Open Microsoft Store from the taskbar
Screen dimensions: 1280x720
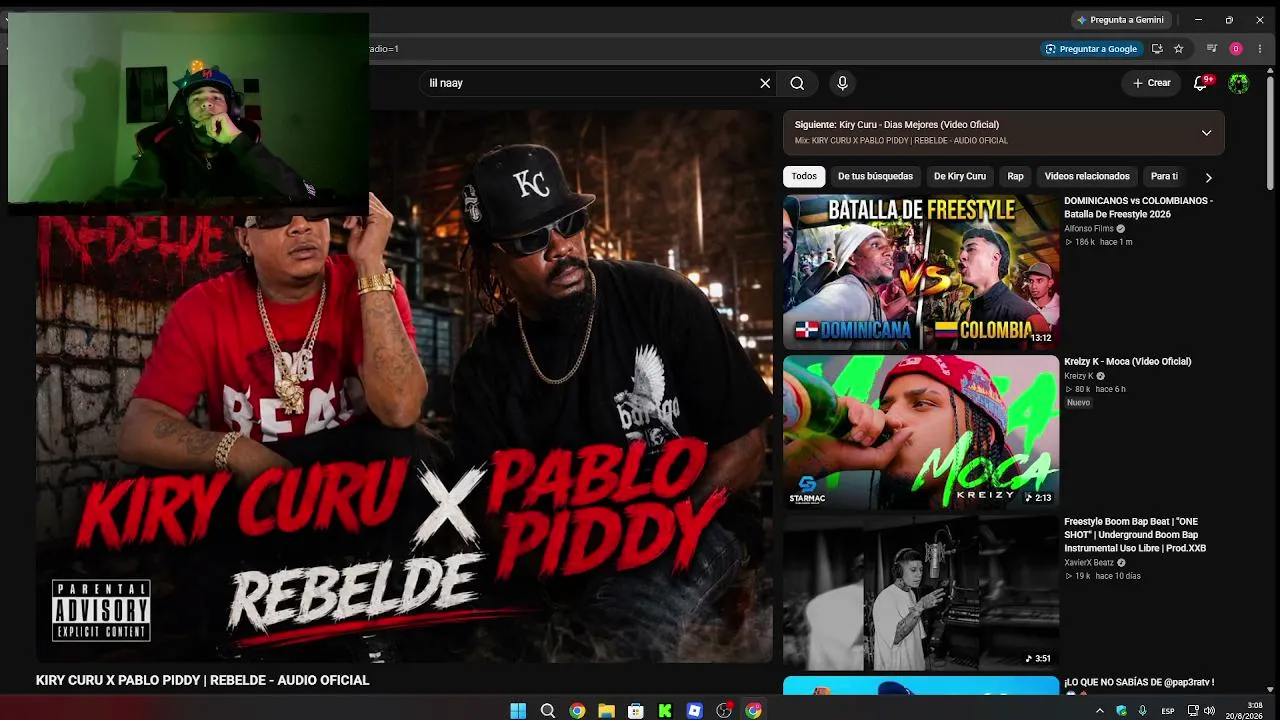click(x=635, y=711)
